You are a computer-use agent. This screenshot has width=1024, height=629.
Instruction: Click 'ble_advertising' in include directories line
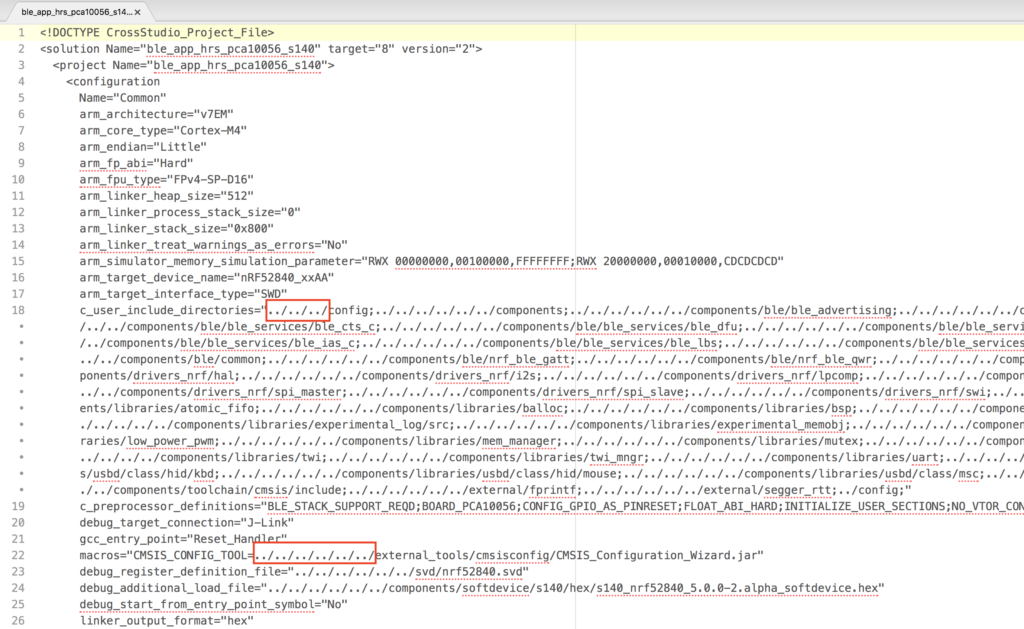[842, 310]
